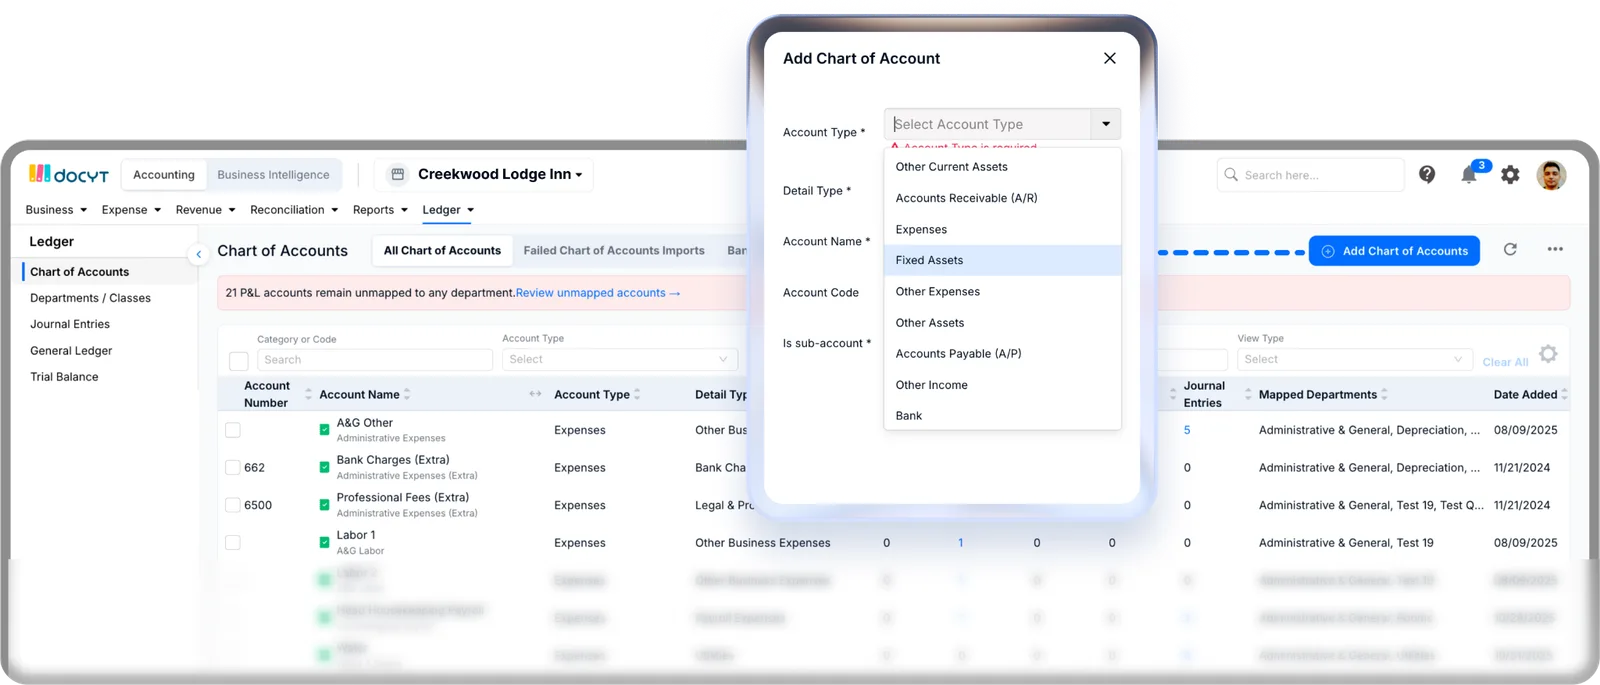This screenshot has height=685, width=1600.
Task: Click the column resize arrows icon after Account Name
Action: tap(535, 394)
